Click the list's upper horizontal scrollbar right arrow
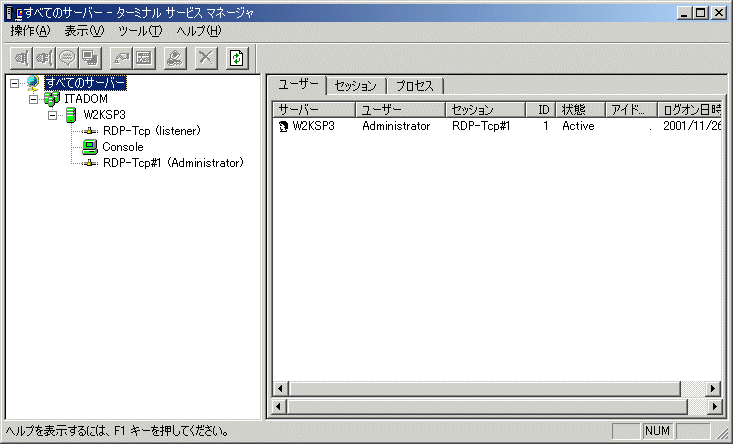This screenshot has height=444, width=733. tap(712, 388)
